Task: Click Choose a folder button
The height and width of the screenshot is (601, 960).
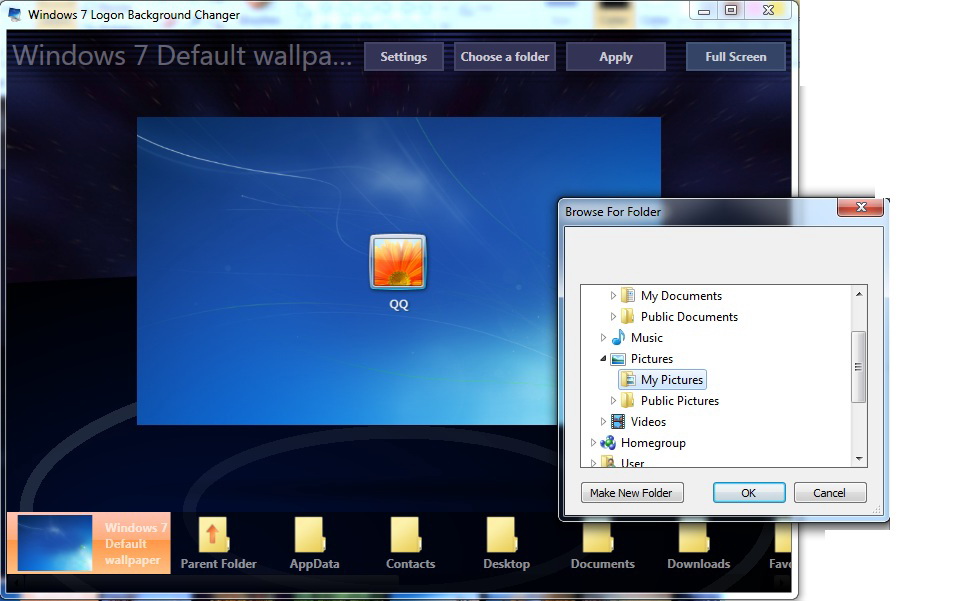Action: click(504, 57)
